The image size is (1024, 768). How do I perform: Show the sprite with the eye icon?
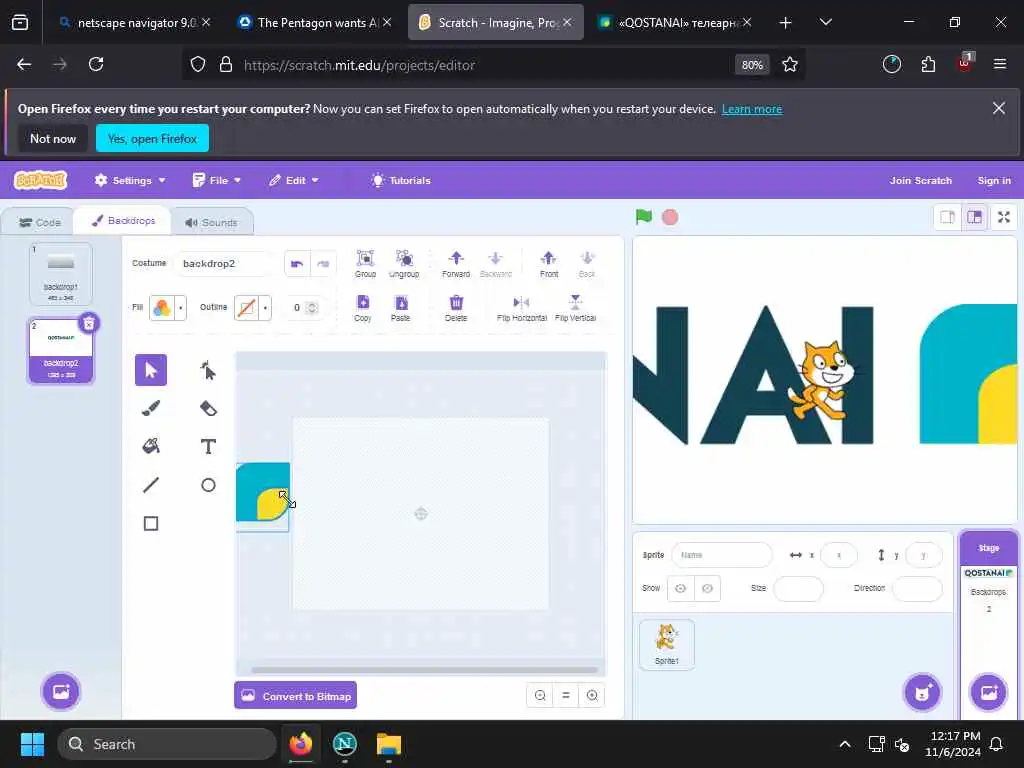pos(680,588)
